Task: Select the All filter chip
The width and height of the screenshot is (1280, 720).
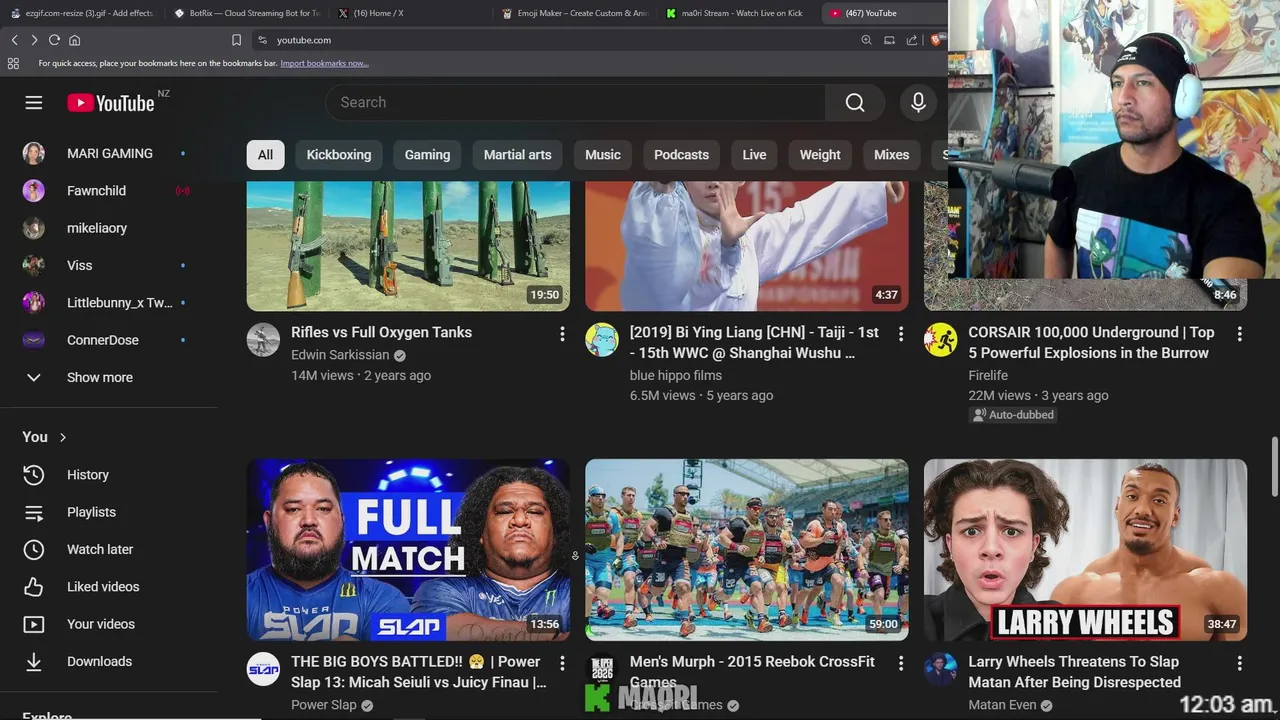Action: tap(265, 155)
